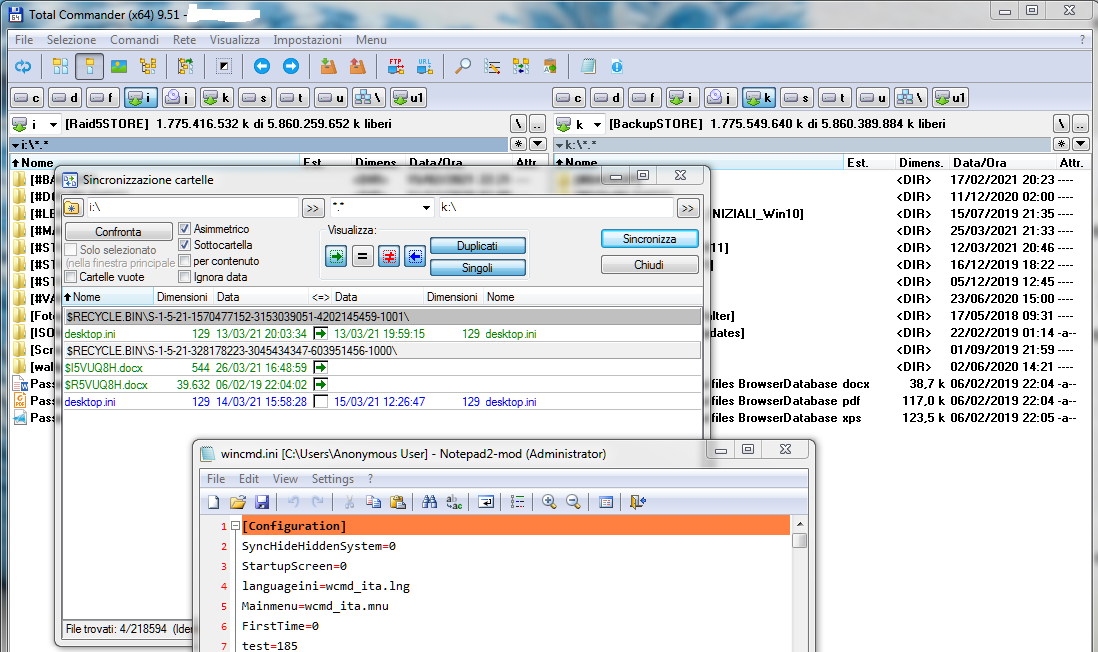Click >> browse button next to i:\ path

(313, 208)
